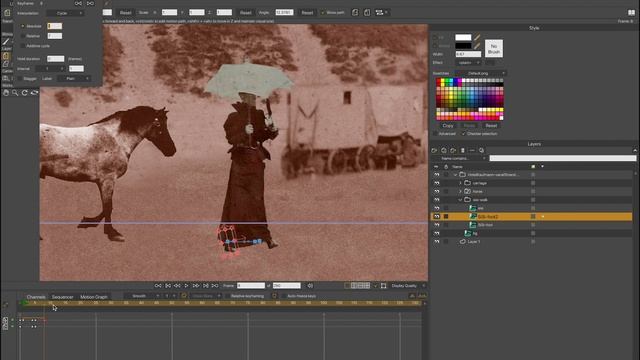
Task: Open the Label Plain dropdown
Action: pyautogui.click(x=73, y=78)
